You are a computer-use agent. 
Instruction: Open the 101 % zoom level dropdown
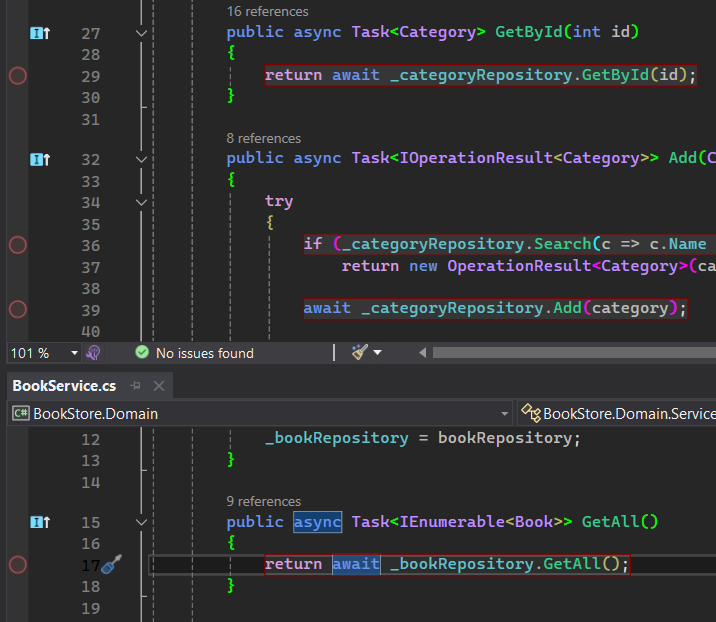tap(74, 353)
